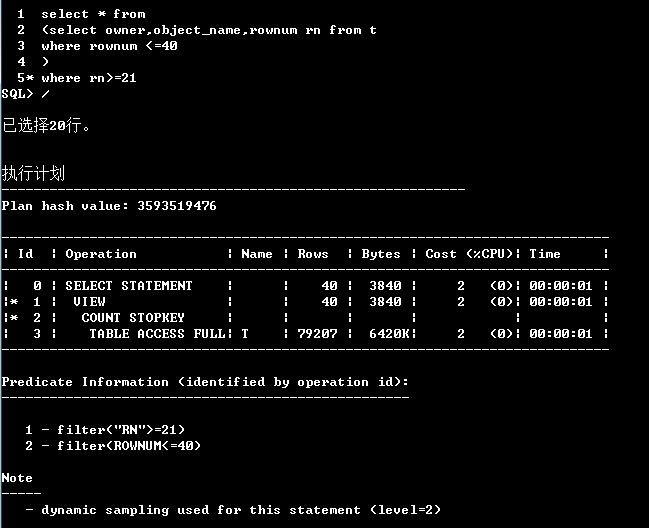Select the SELECT STATEMENT plan row

129,286
